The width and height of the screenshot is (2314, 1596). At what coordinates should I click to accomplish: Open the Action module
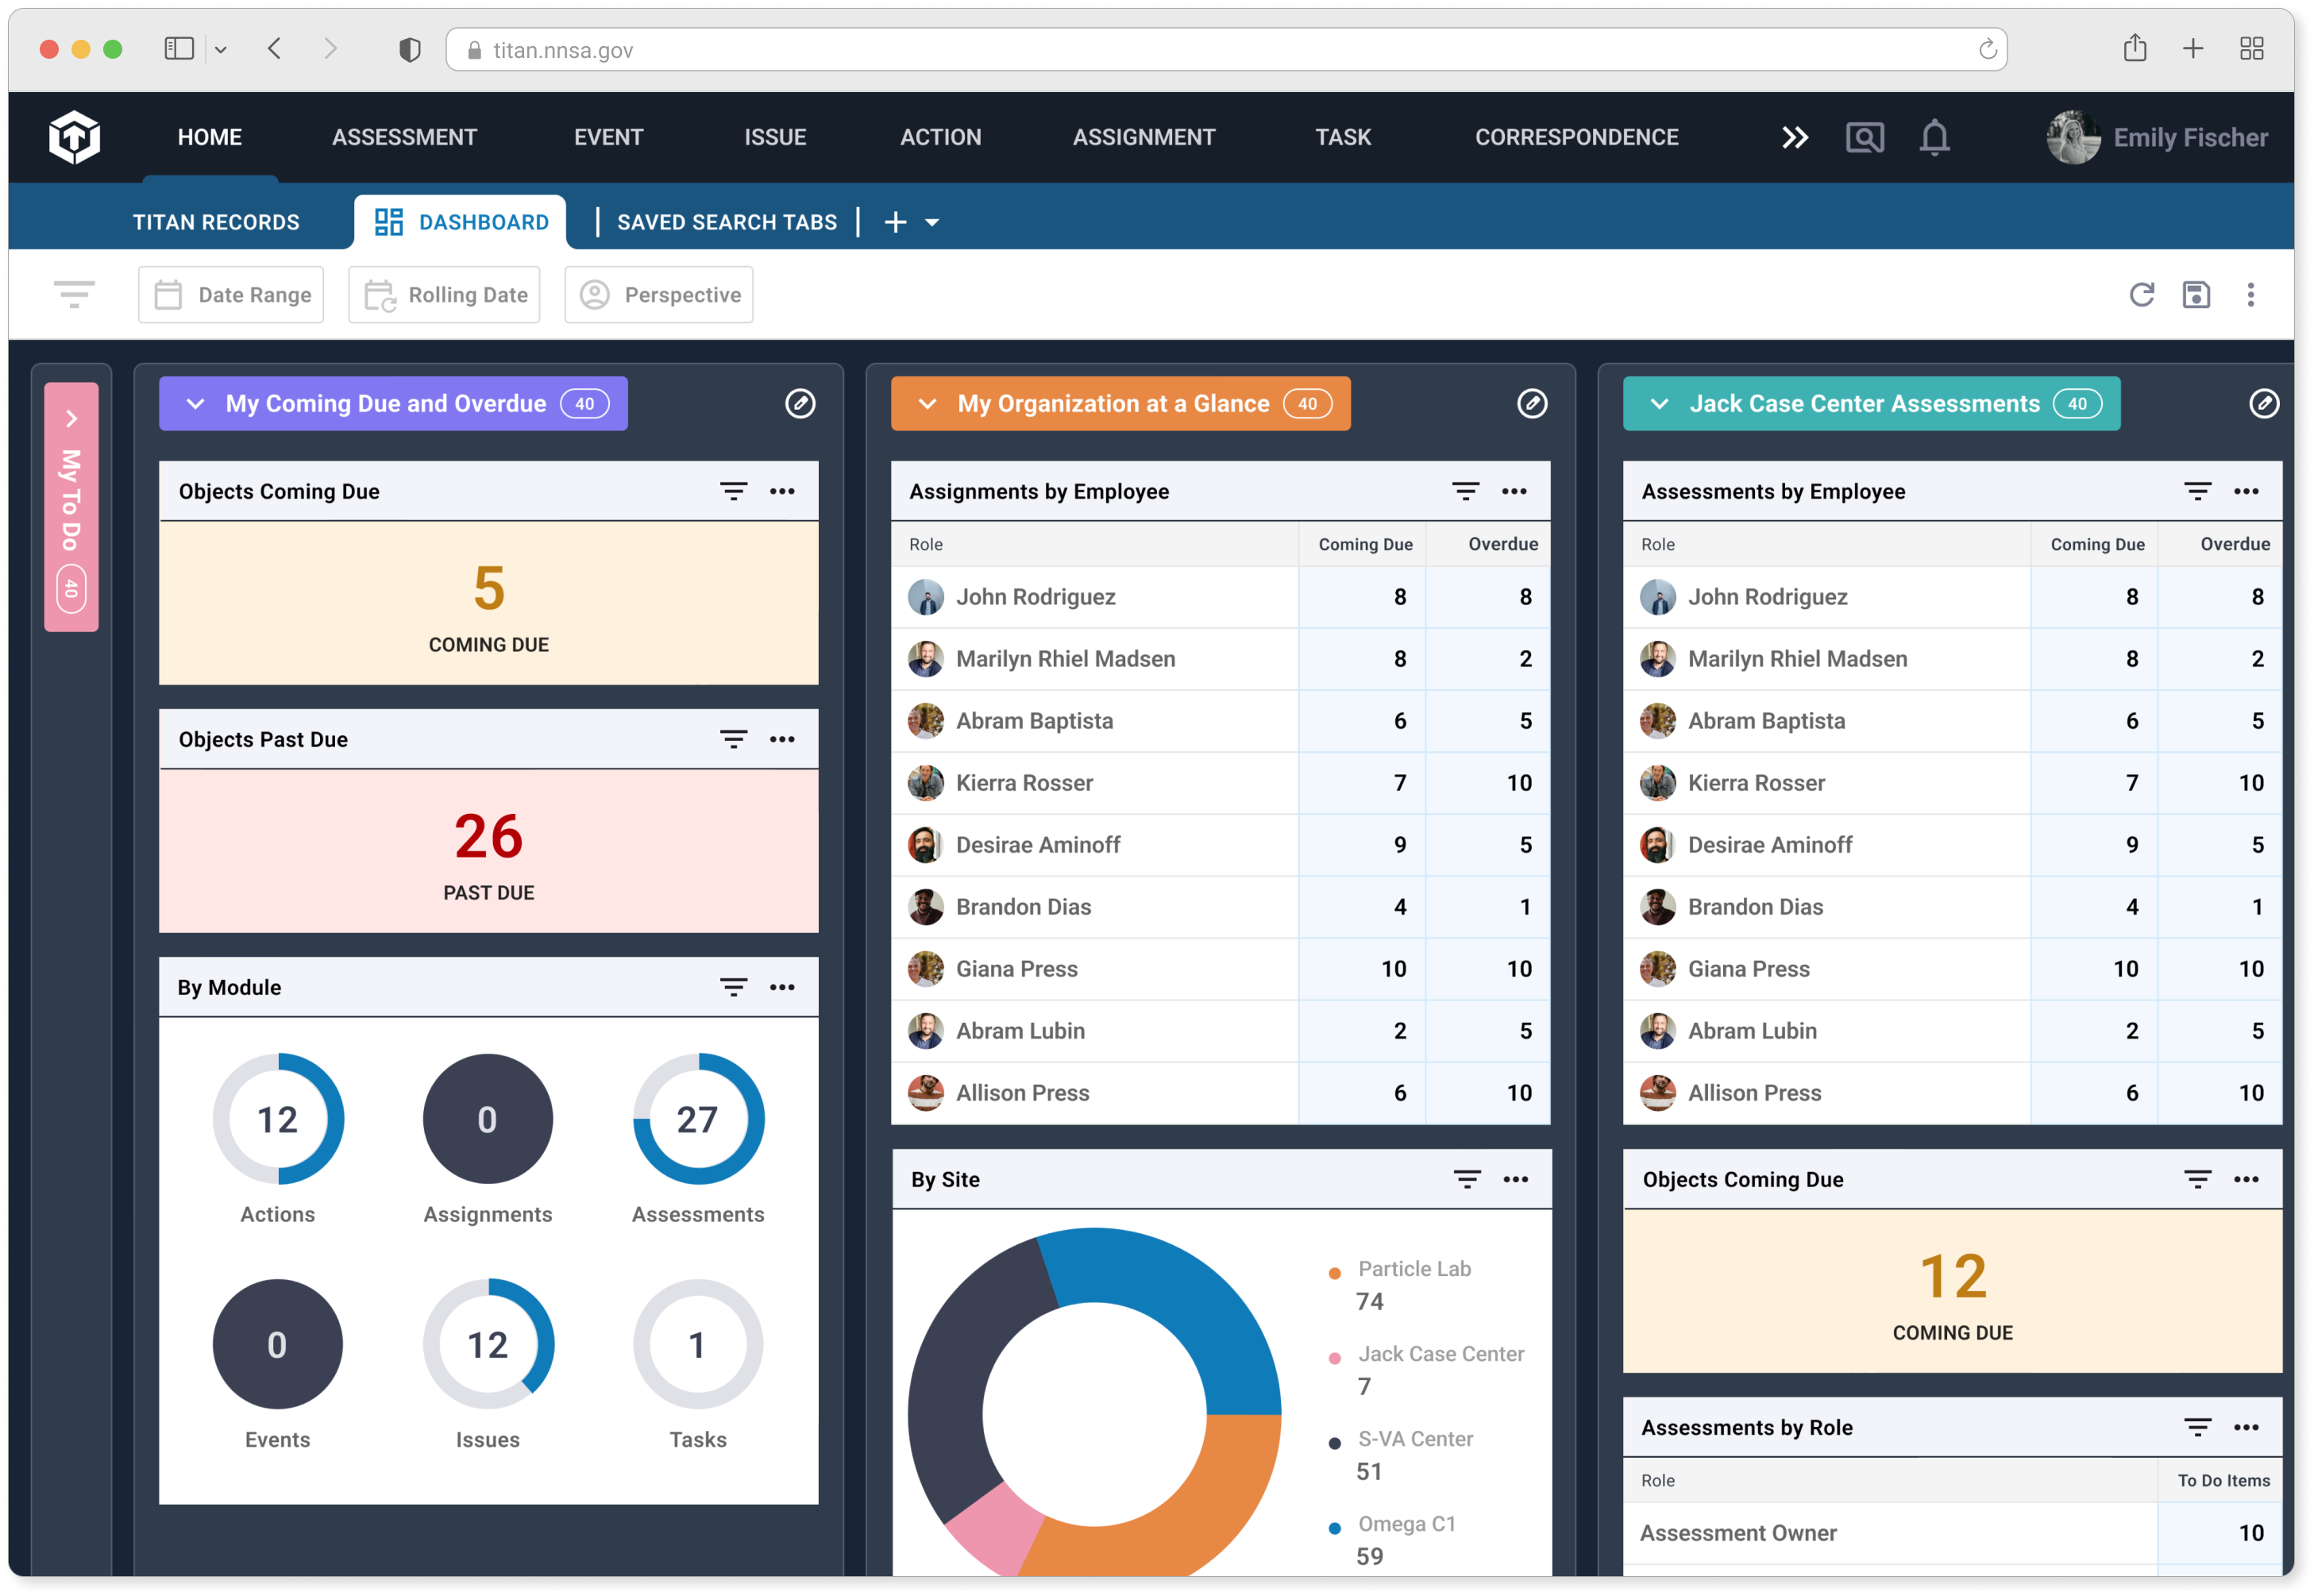pyautogui.click(x=940, y=137)
